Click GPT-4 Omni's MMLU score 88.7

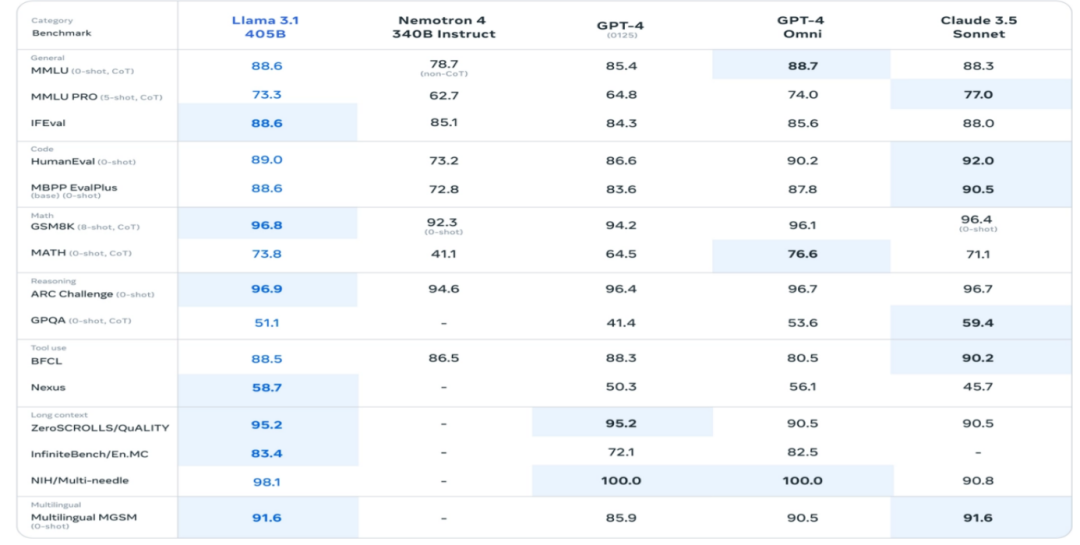click(x=802, y=66)
